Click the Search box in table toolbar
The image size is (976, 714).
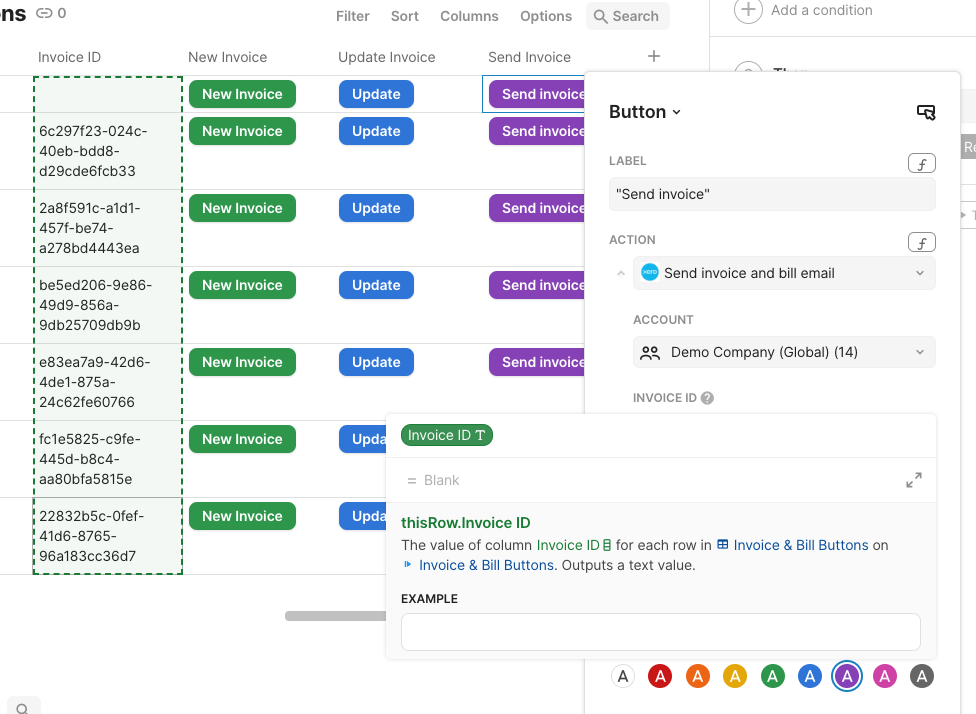[627, 16]
